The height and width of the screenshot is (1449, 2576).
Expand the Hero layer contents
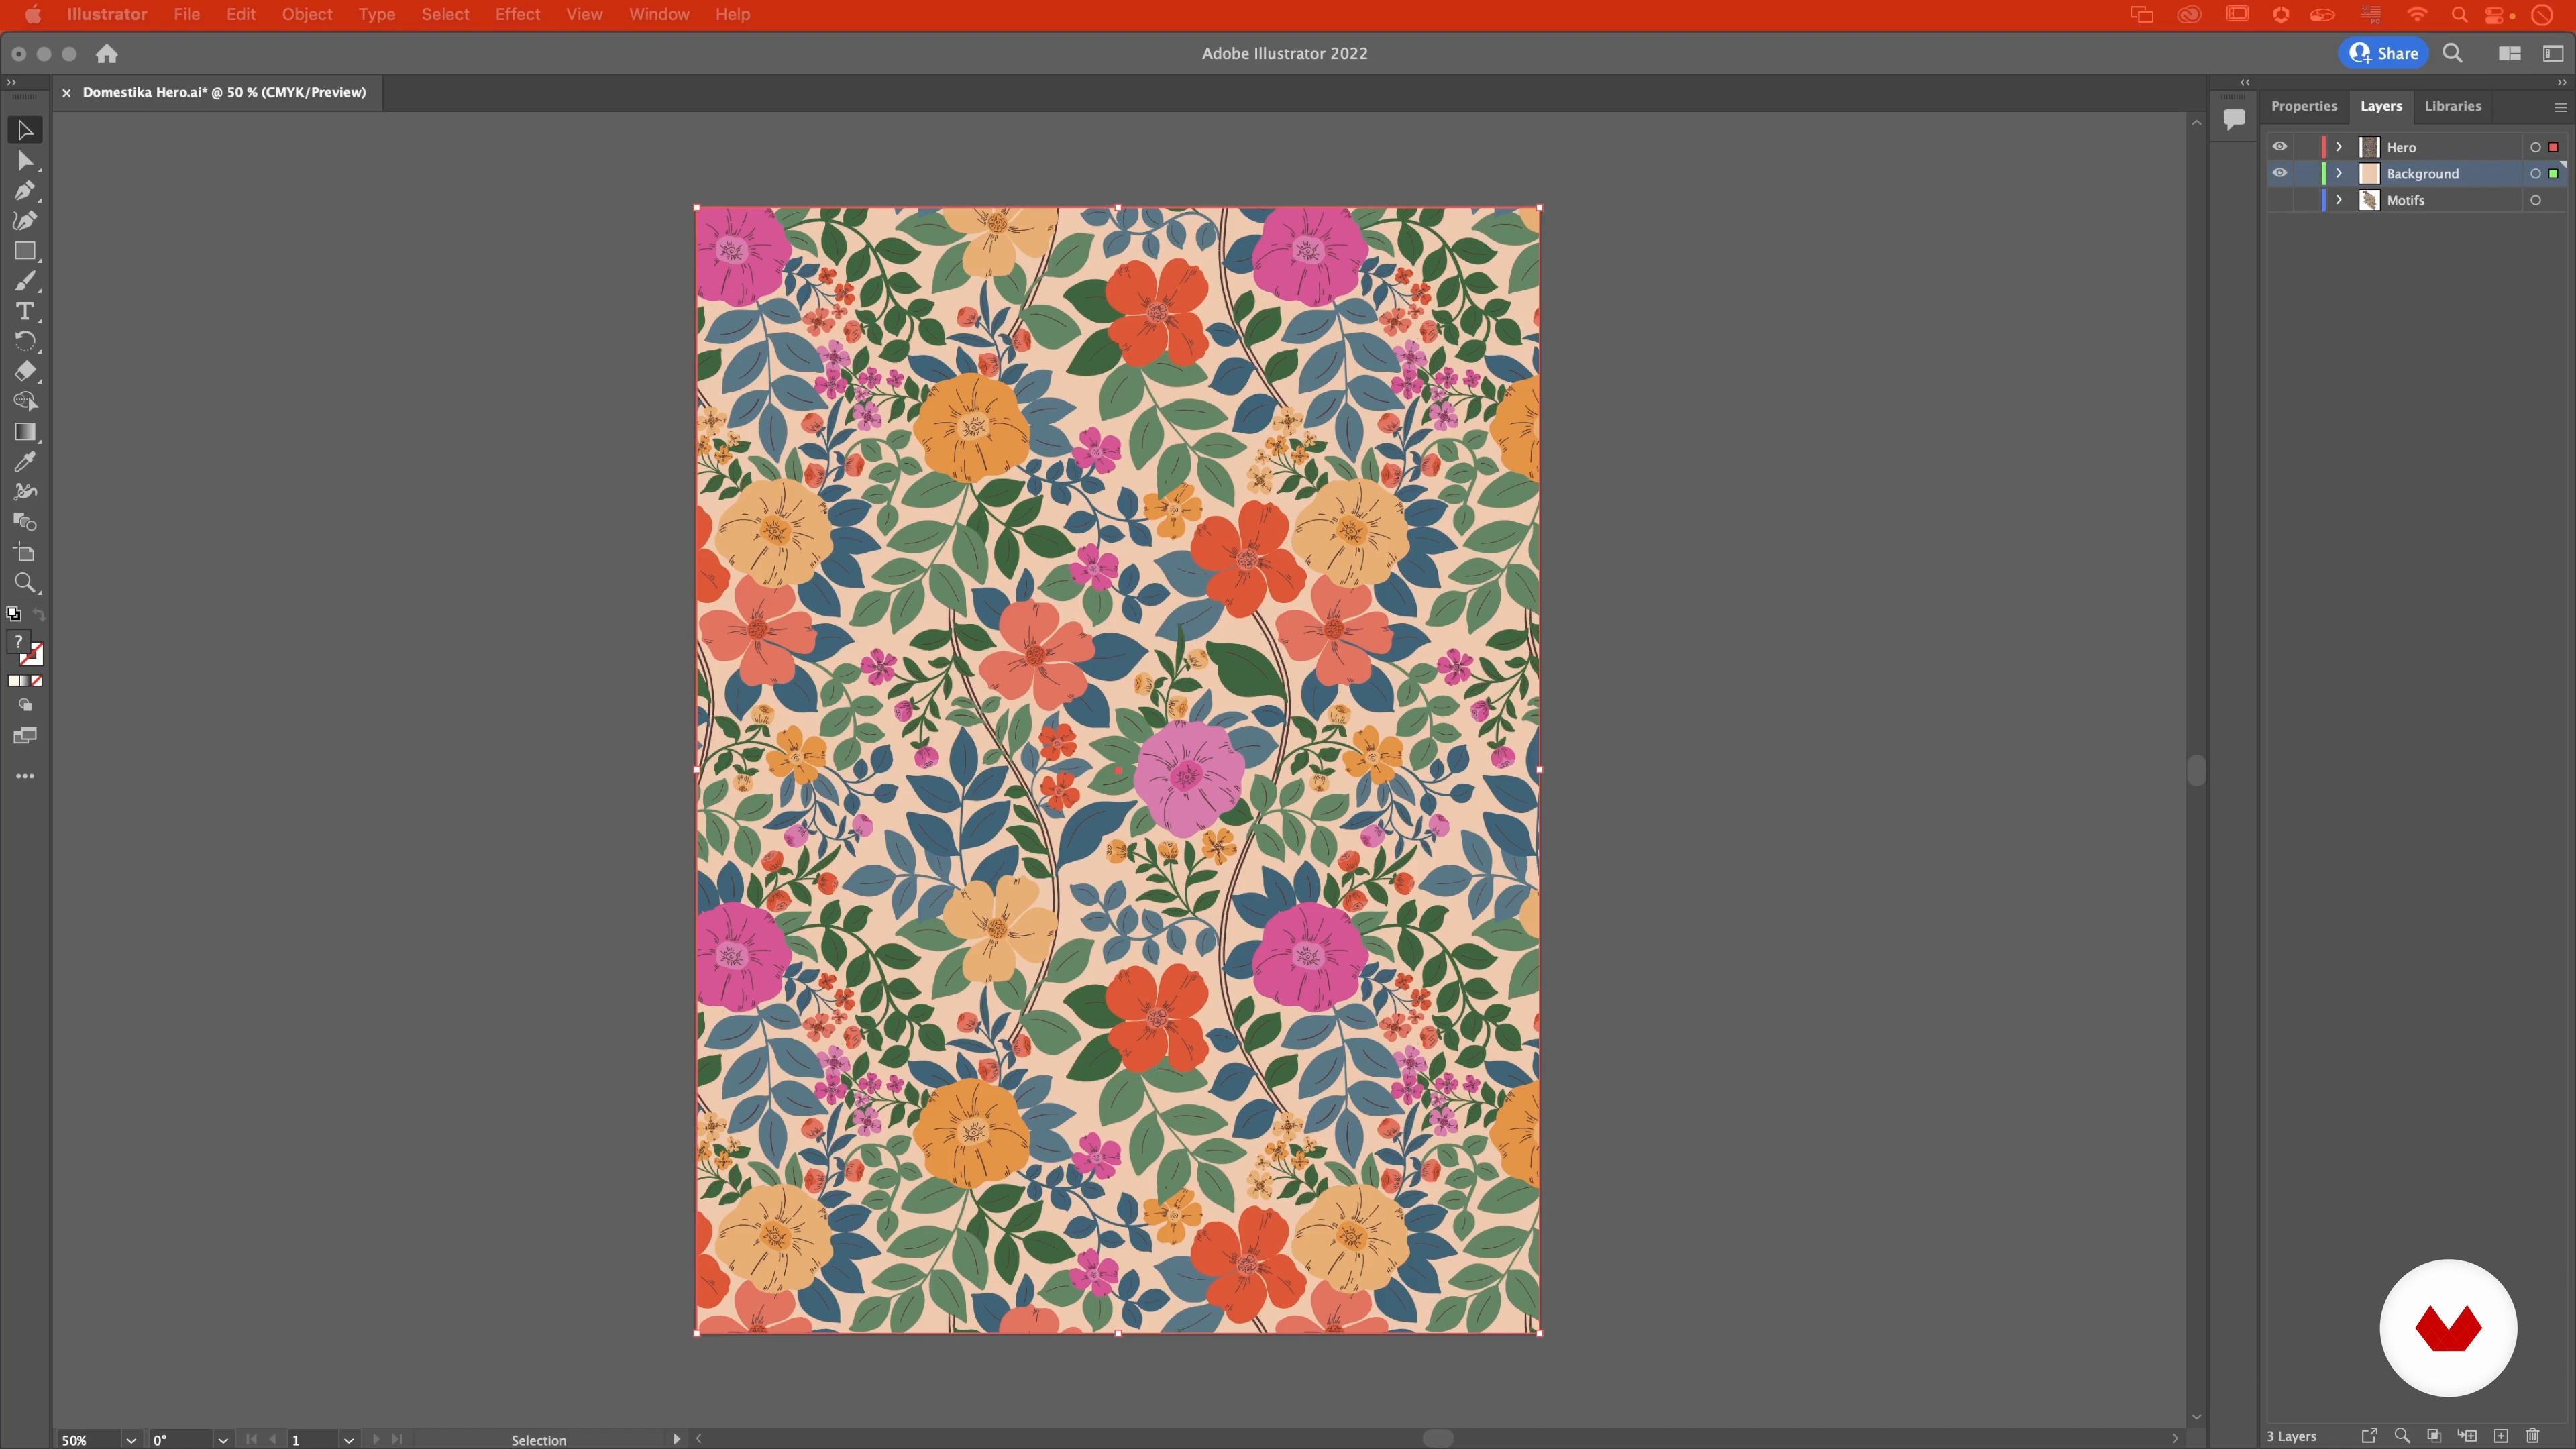[x=2339, y=147]
